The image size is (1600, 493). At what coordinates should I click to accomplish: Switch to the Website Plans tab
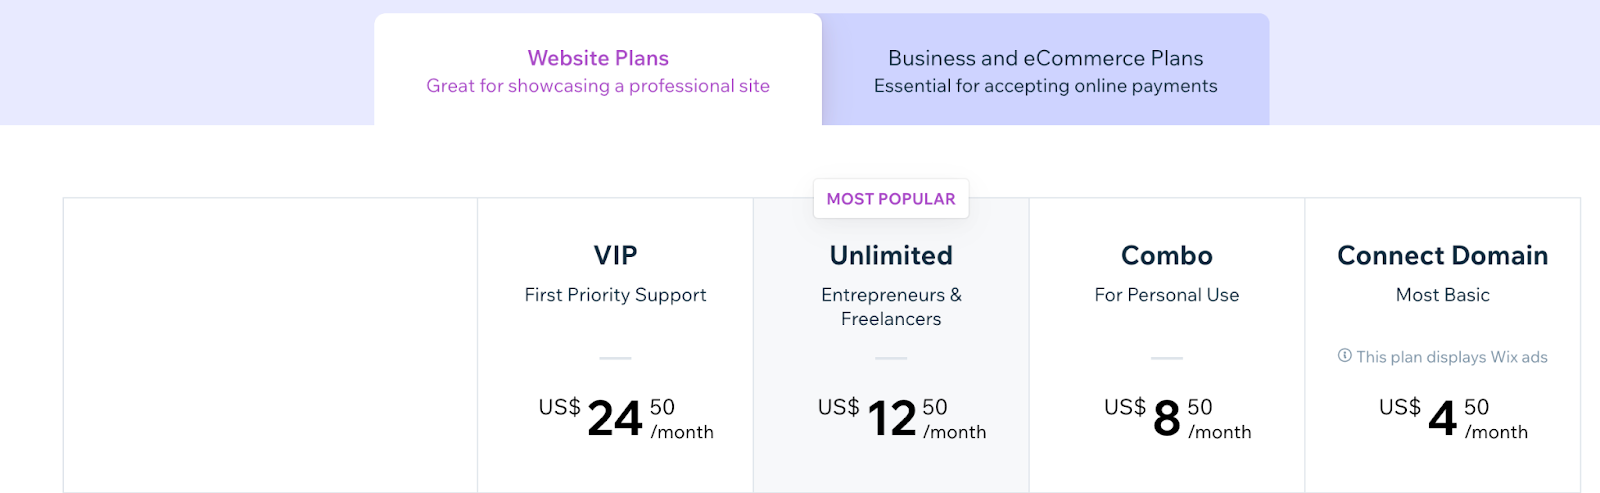click(598, 58)
